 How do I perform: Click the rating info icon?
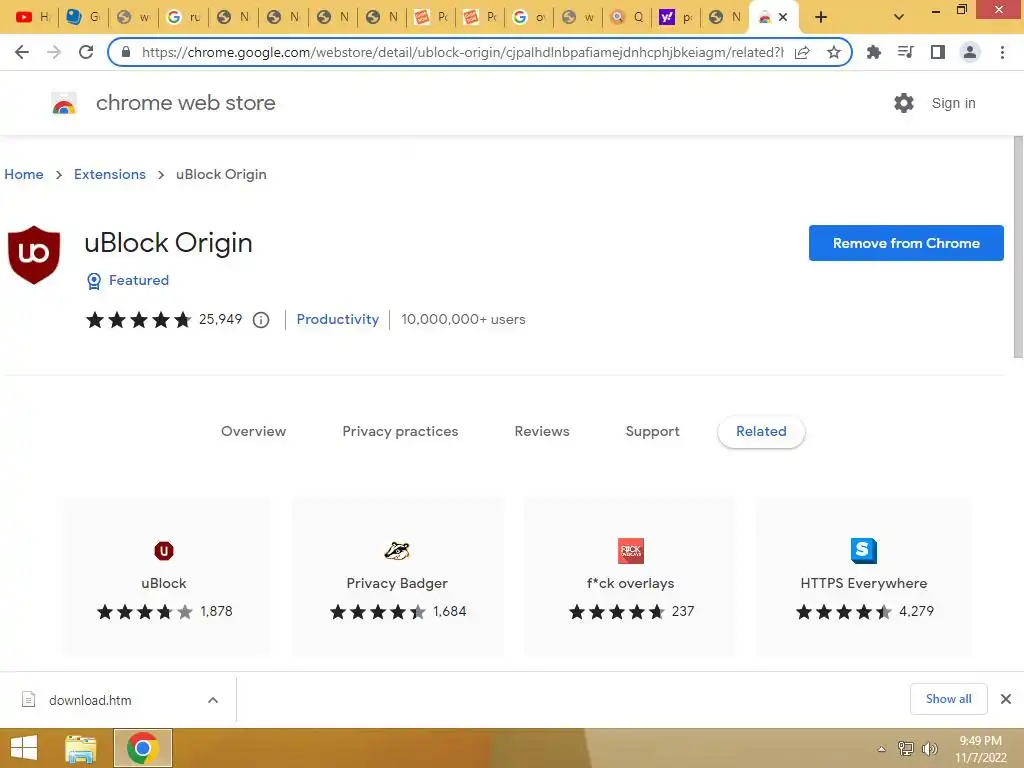click(261, 320)
